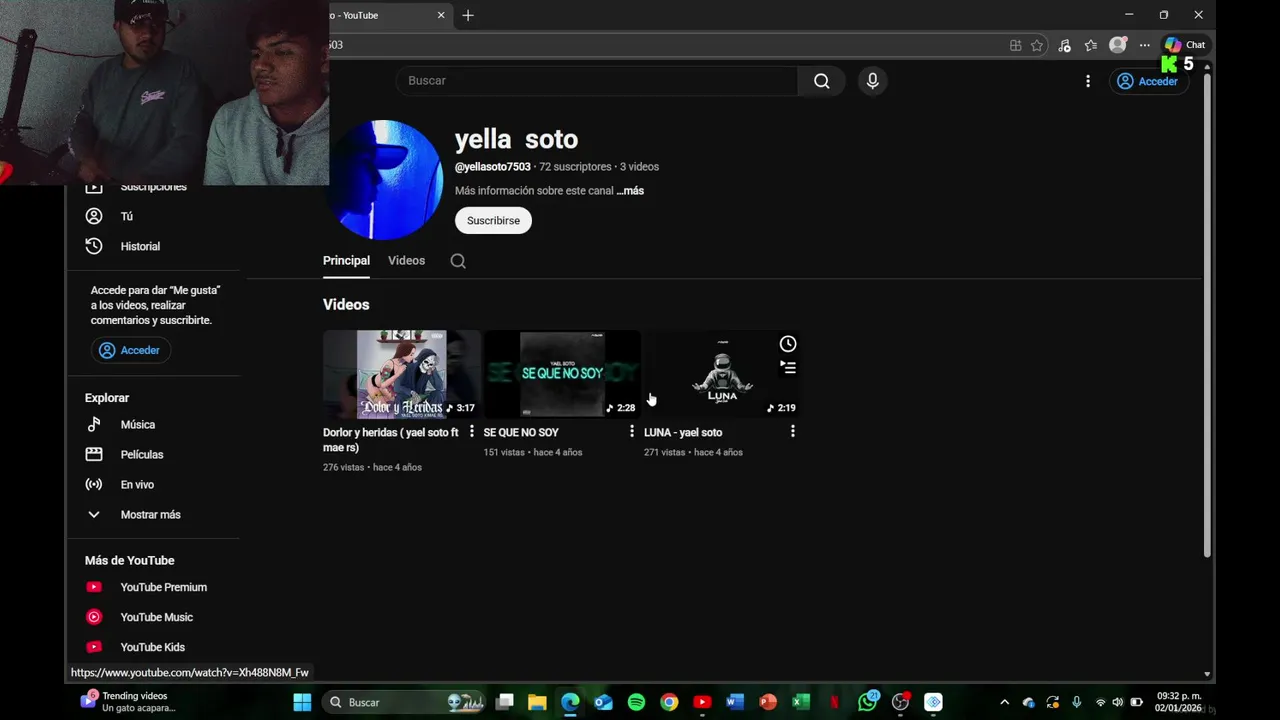Click the top-right Acceder sign-in button
The image size is (1280, 720).
1148,81
